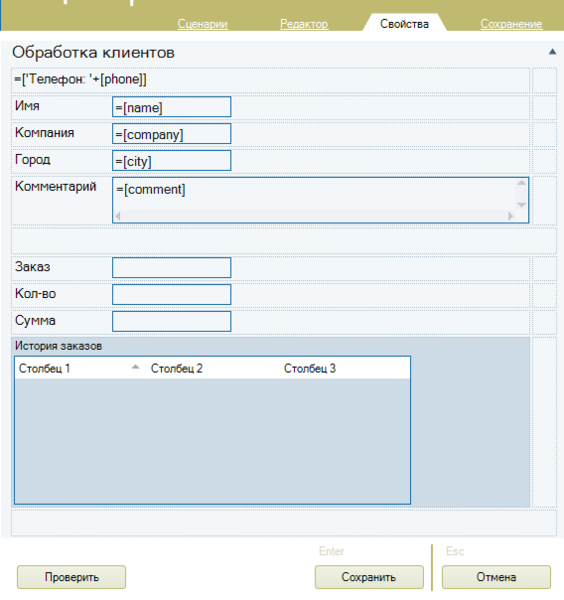
Task: Click comment box scroll up arrow
Action: 522,183
